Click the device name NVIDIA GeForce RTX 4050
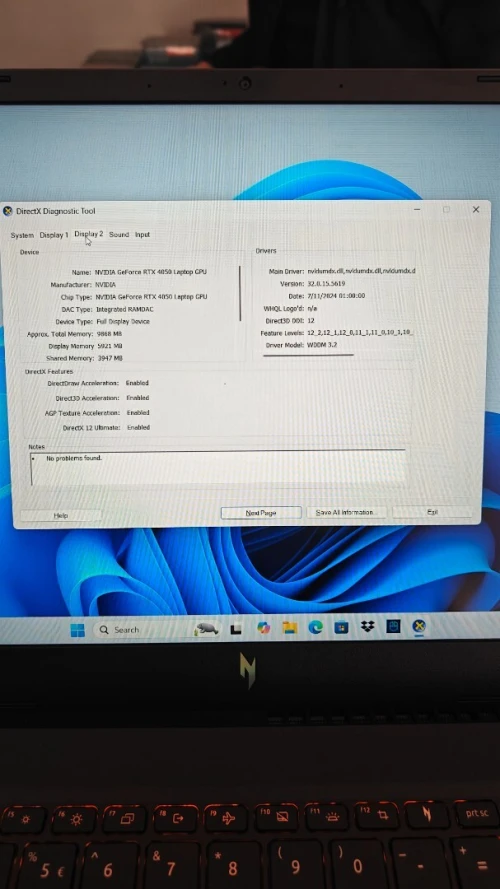Viewport: 500px width, 889px height. [151, 272]
